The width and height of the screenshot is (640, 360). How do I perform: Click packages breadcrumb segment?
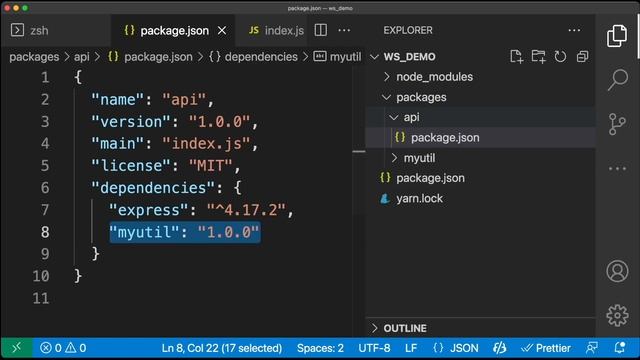[x=34, y=57]
